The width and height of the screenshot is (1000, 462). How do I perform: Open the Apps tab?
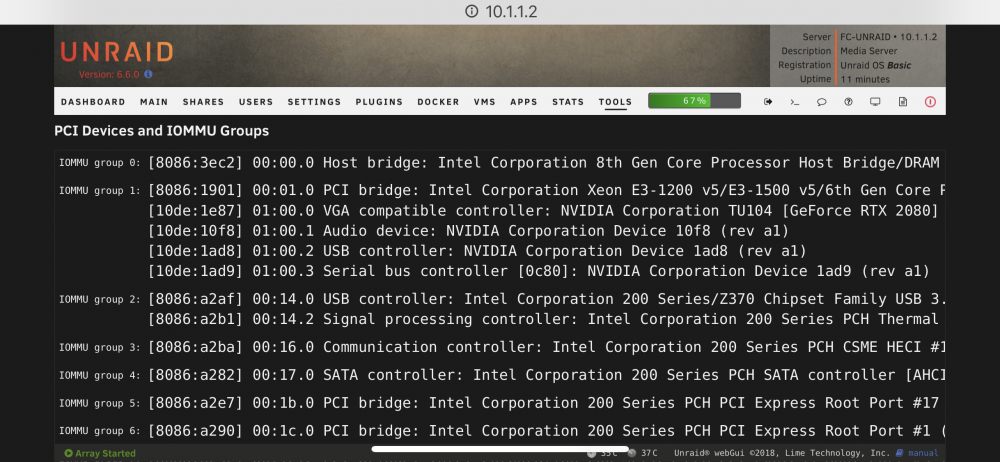pos(524,101)
